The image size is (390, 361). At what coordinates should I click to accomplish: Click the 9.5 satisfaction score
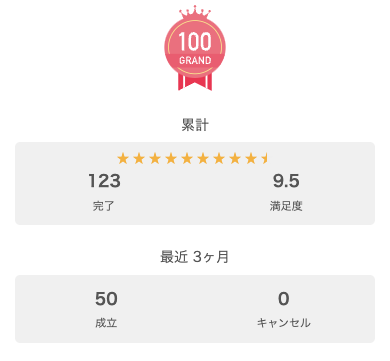click(286, 181)
